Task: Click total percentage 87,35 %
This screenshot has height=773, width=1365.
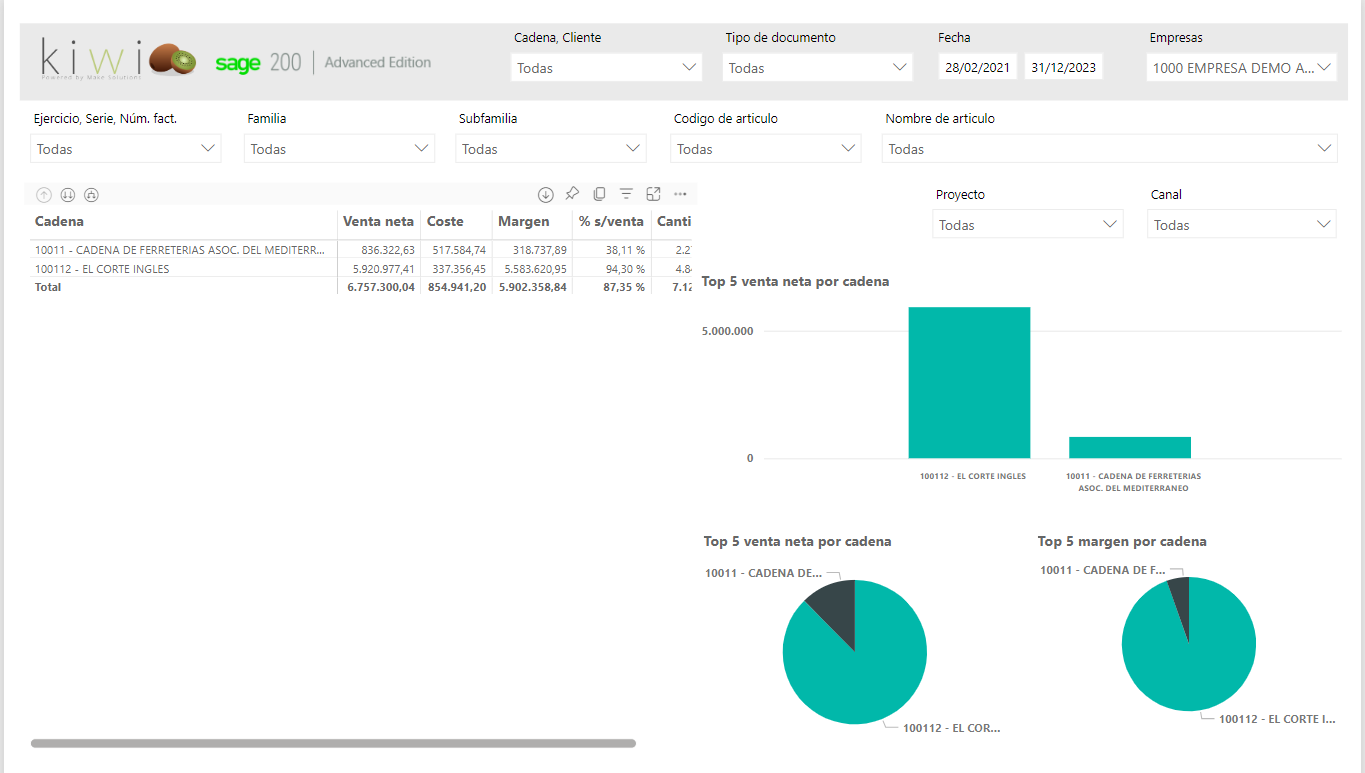Action: 625,287
